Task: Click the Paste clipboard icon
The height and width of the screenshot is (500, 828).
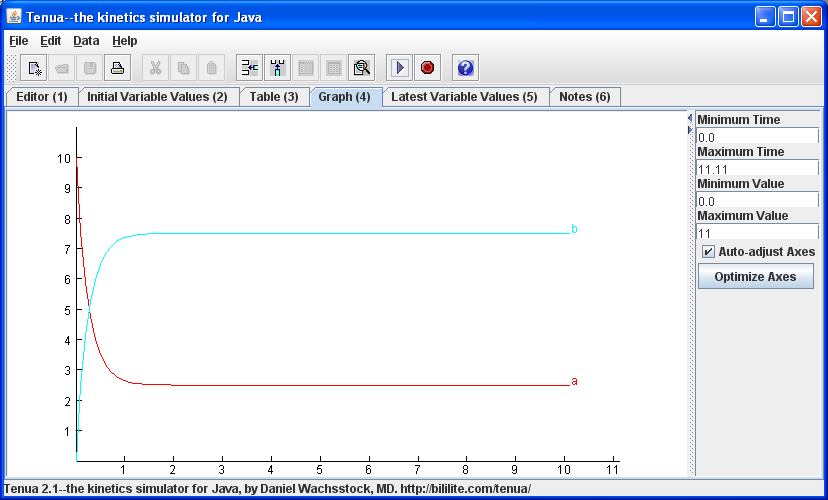Action: click(211, 68)
